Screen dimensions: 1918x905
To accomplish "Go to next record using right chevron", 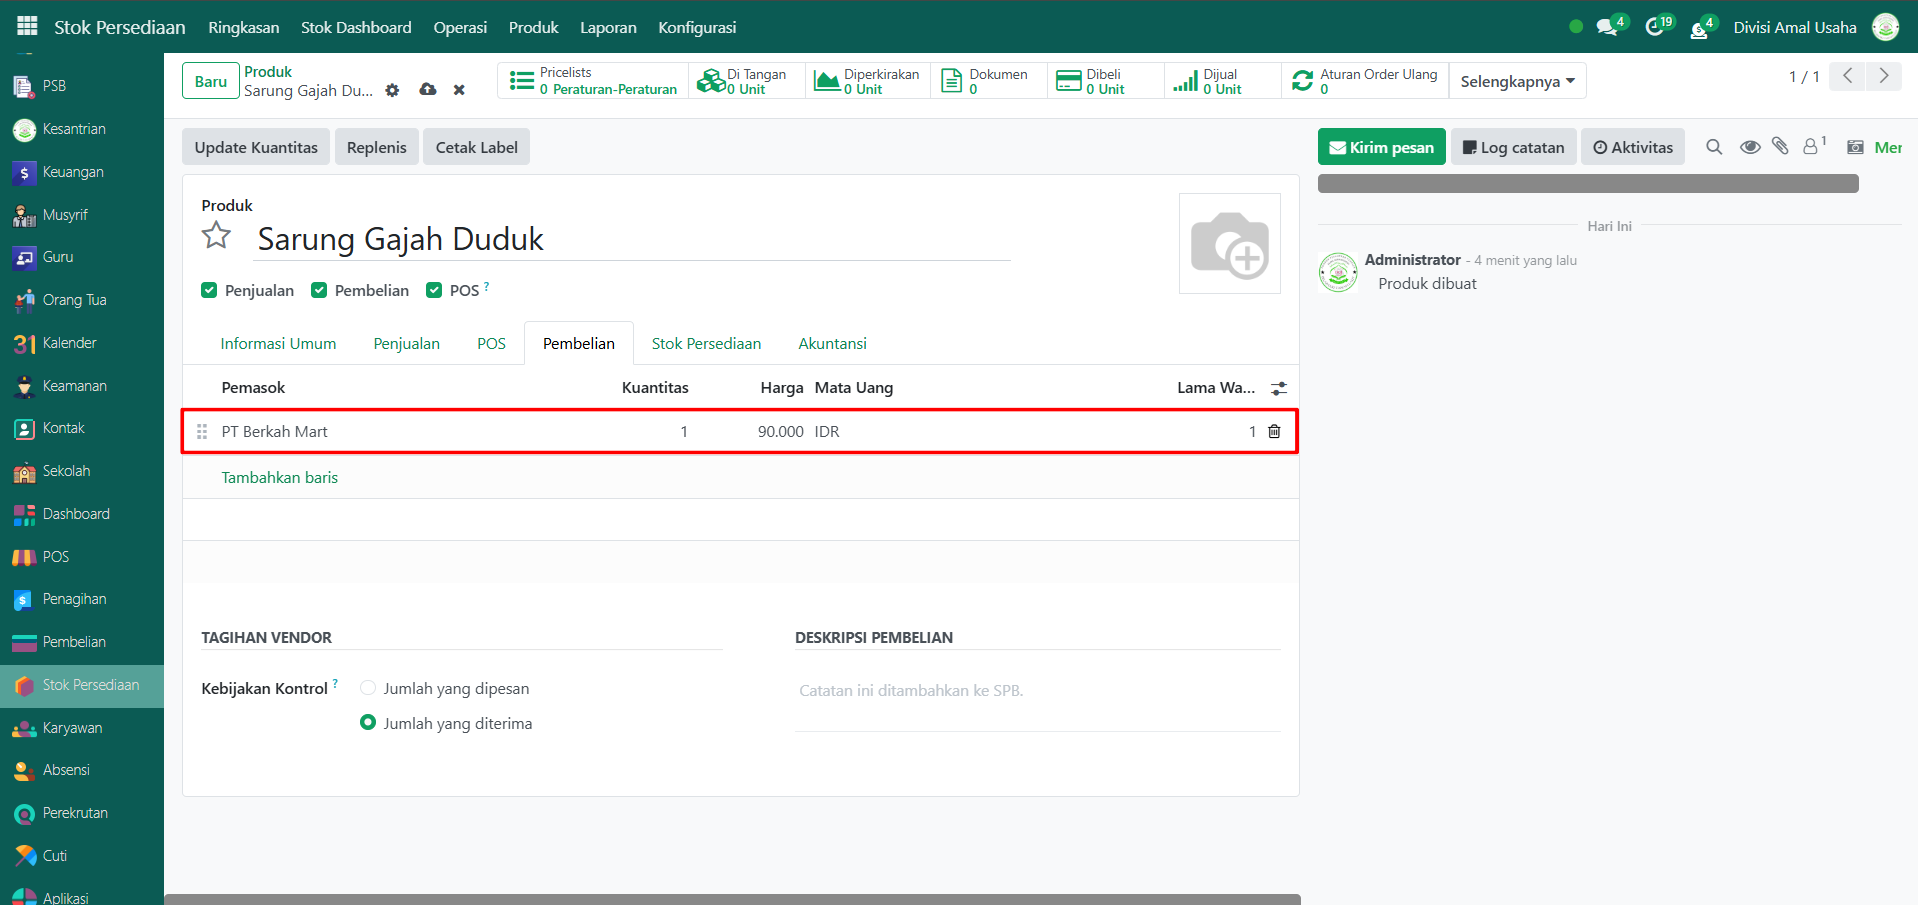I will click(x=1884, y=76).
